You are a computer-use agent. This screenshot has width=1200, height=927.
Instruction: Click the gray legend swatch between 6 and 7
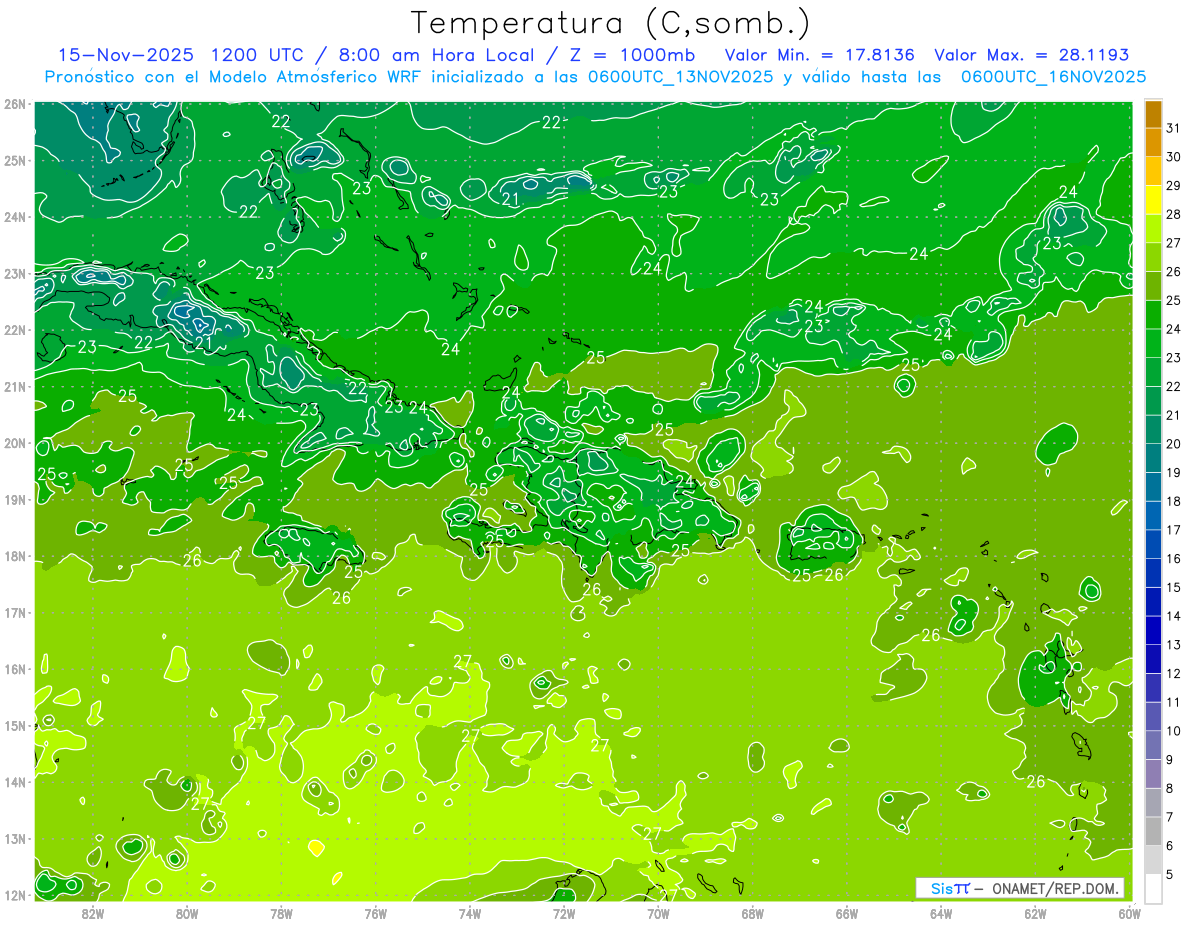coord(1154,831)
